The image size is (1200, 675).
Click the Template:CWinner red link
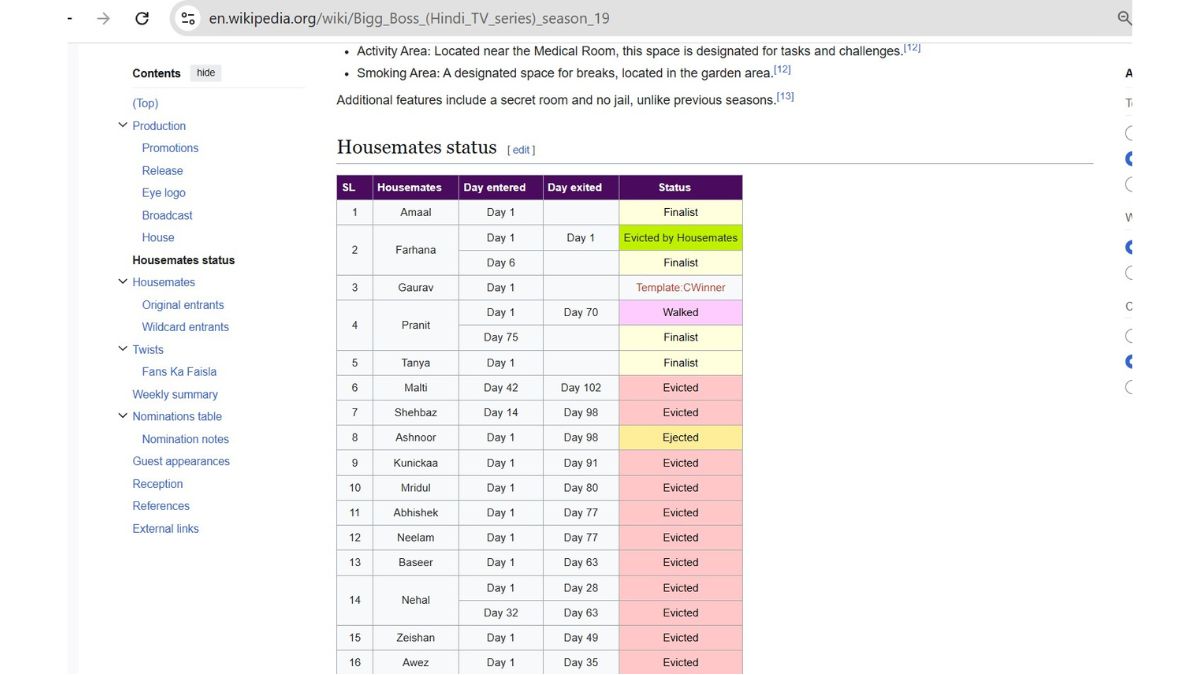[x=680, y=288]
